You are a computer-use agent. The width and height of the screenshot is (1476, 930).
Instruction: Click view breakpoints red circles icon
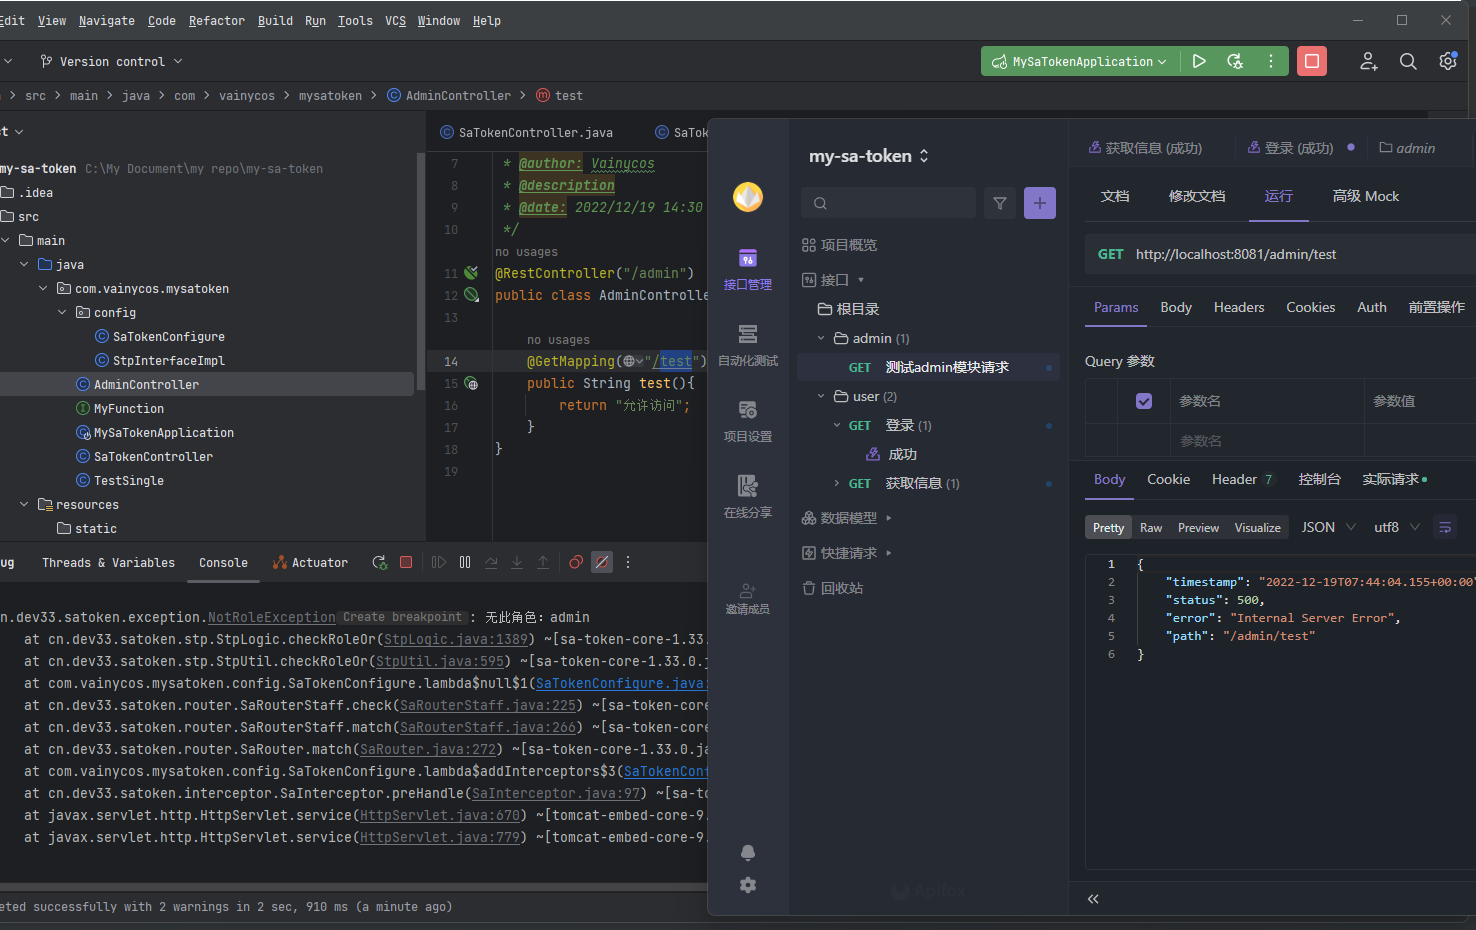(x=576, y=563)
